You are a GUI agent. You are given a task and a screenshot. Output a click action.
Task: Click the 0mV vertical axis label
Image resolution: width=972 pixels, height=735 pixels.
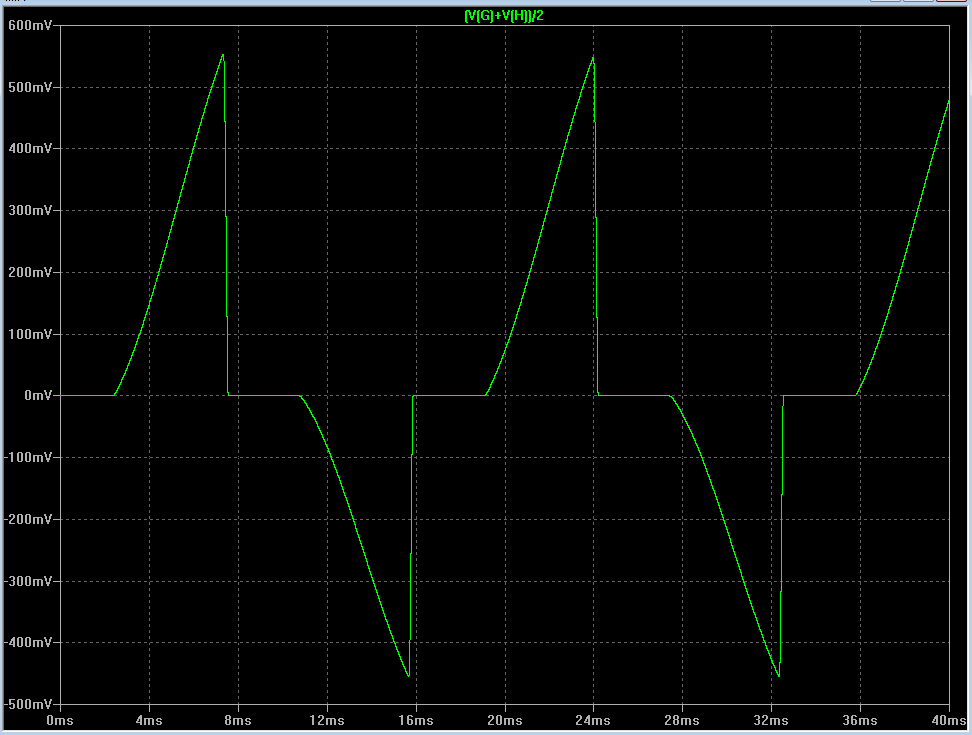pos(38,396)
